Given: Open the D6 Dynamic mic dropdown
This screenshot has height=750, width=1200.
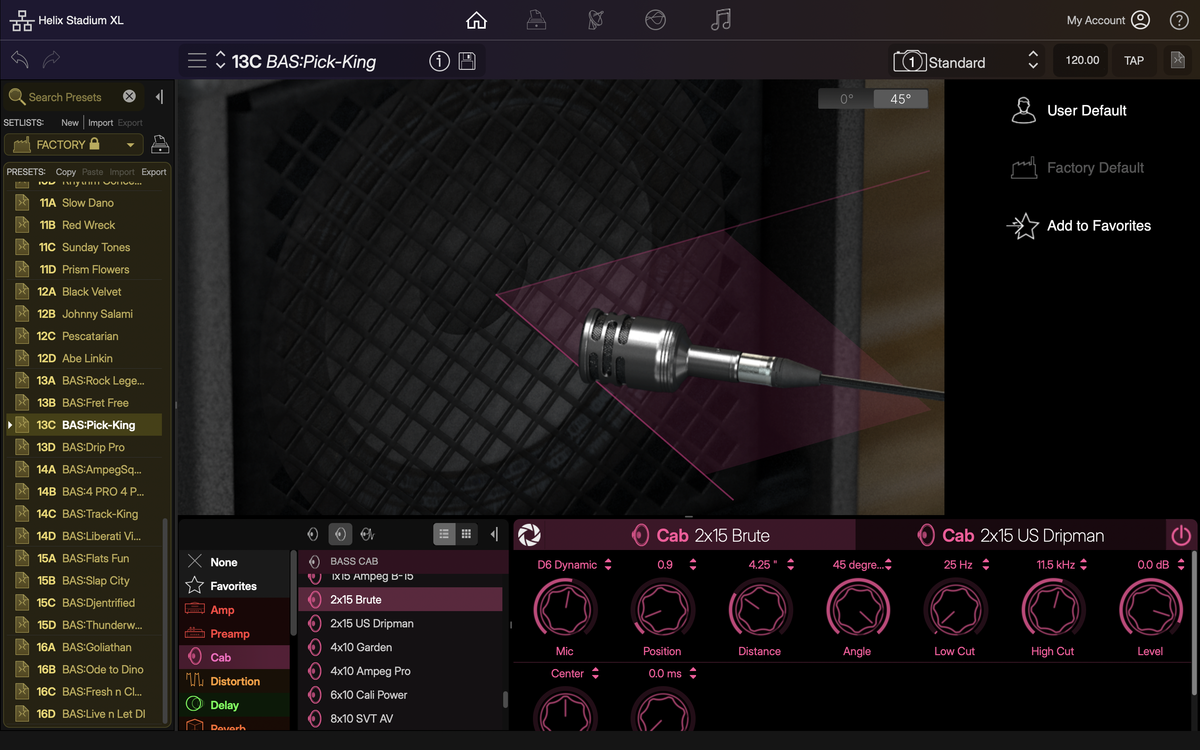Looking at the screenshot, I should 607,565.
